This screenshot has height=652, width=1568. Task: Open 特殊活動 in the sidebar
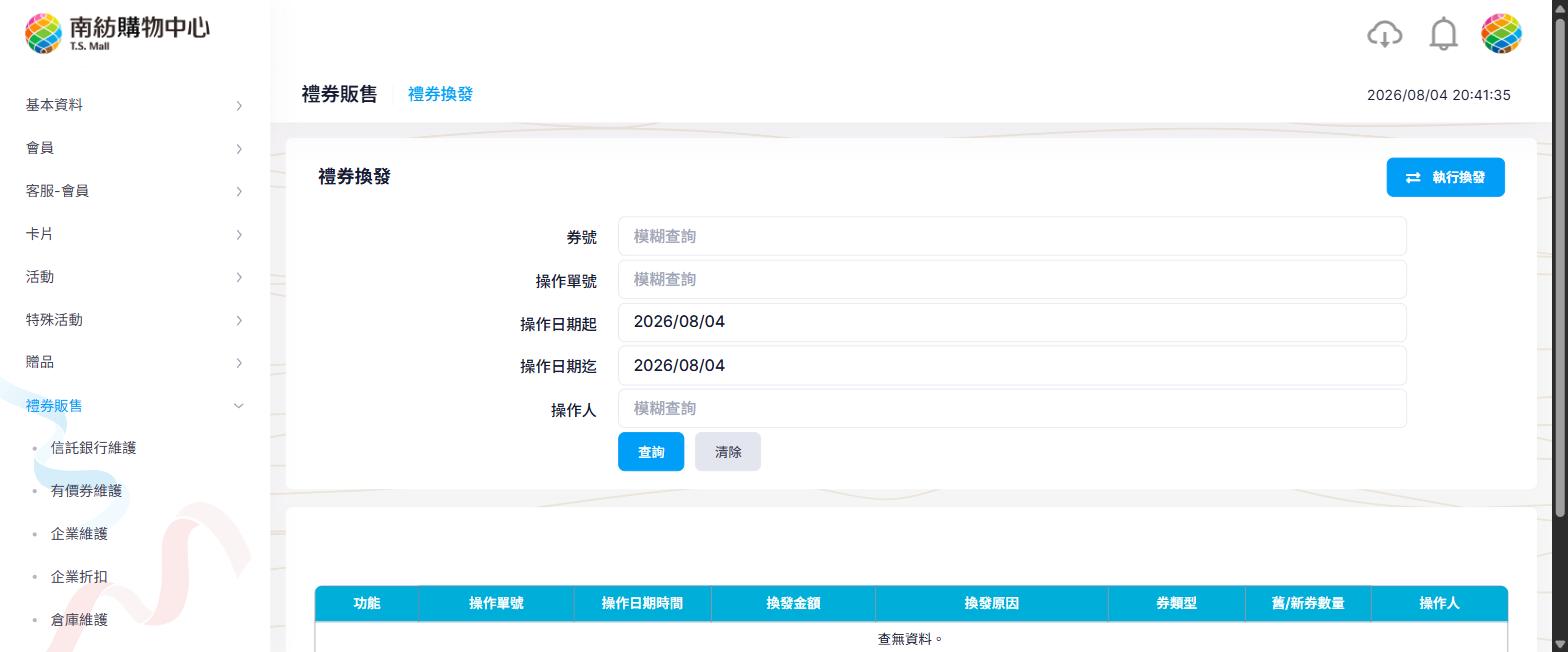[x=54, y=320]
